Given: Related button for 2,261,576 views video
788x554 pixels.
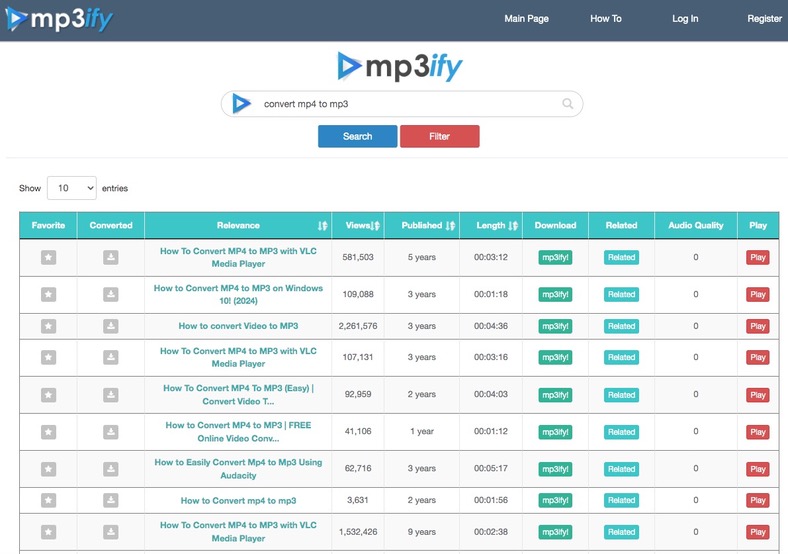Looking at the screenshot, I should point(621,326).
